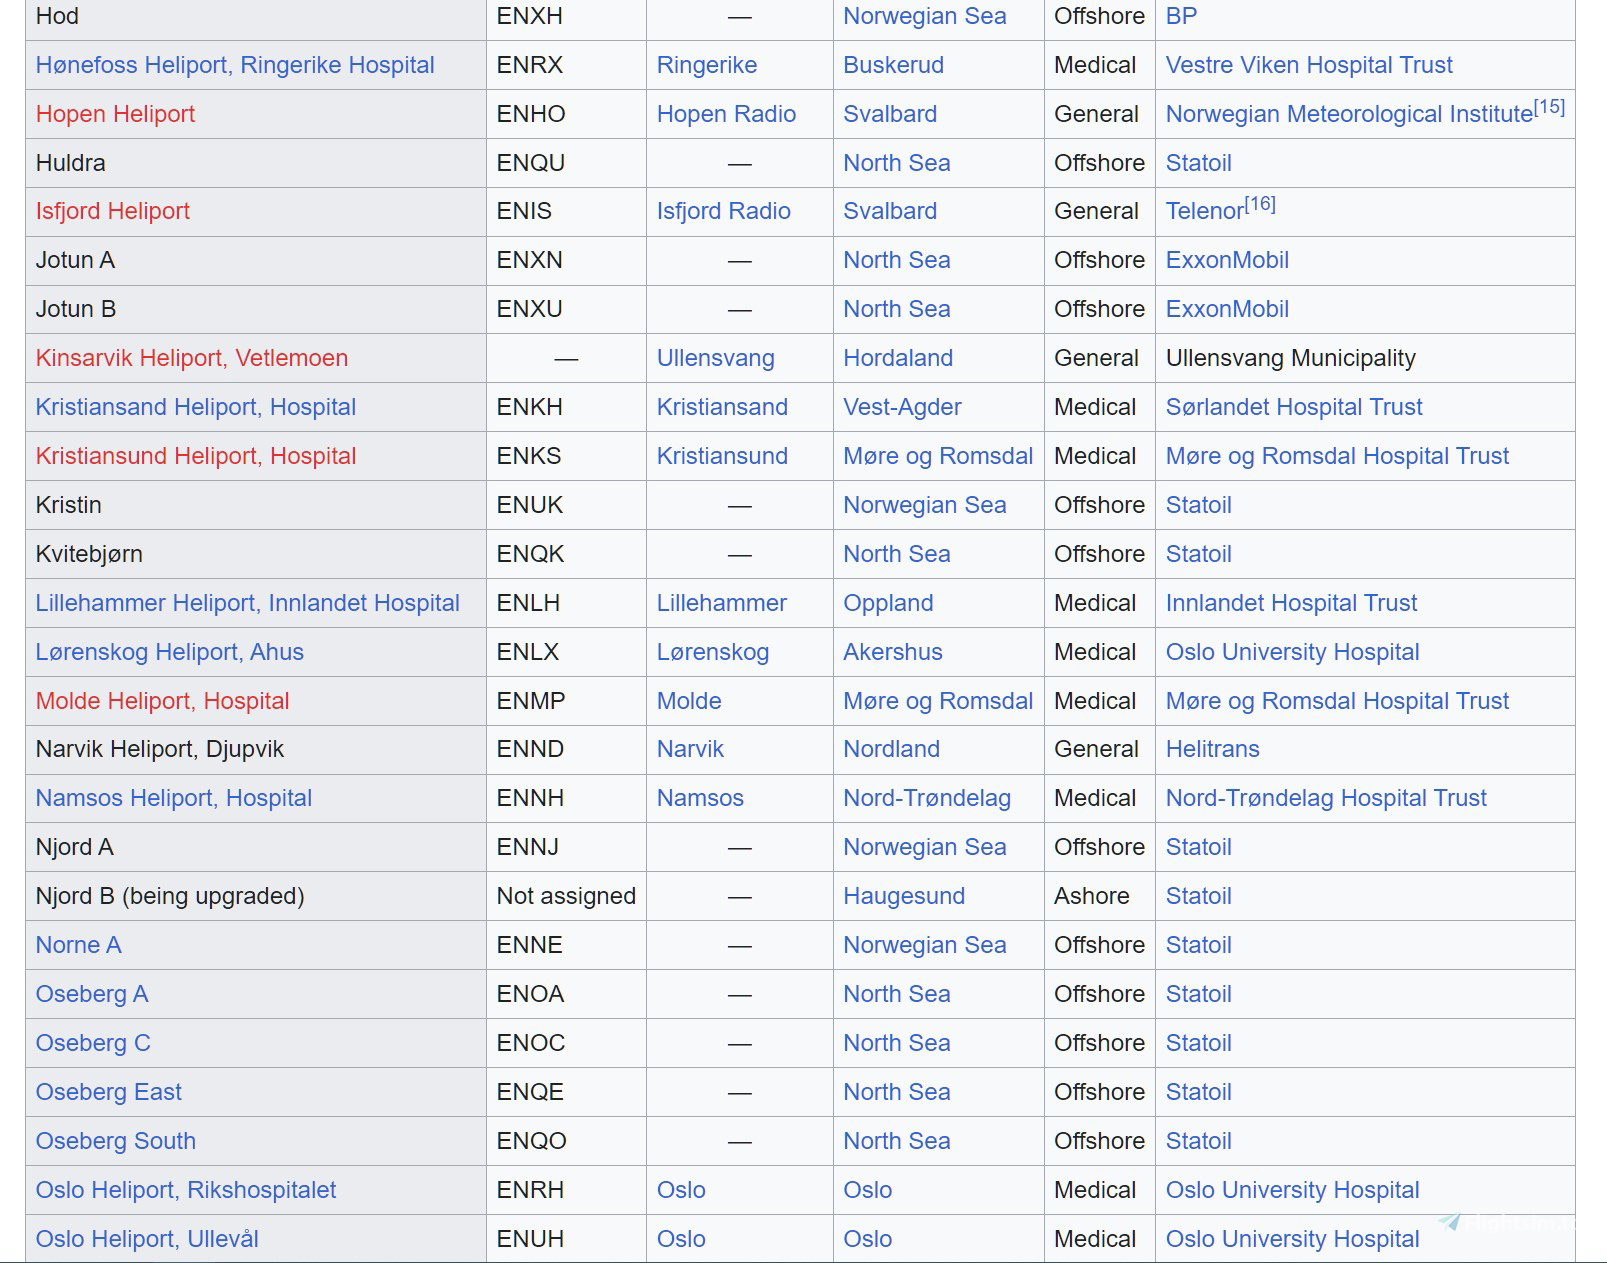Click the Lørenskog location link
The width and height of the screenshot is (1607, 1263).
(x=713, y=652)
